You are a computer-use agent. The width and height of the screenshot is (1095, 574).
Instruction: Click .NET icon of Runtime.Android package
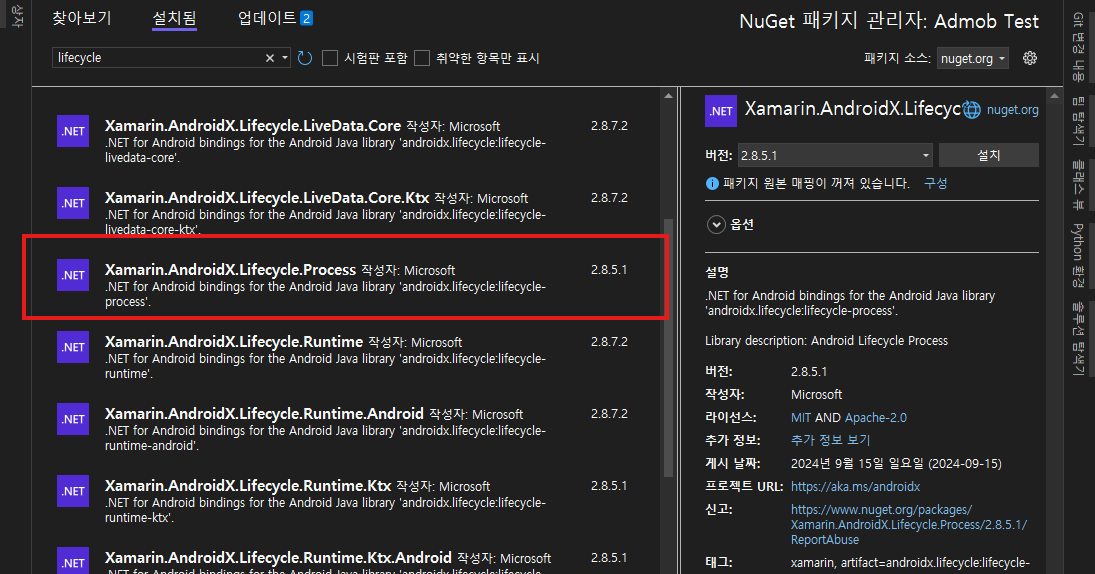click(x=73, y=419)
